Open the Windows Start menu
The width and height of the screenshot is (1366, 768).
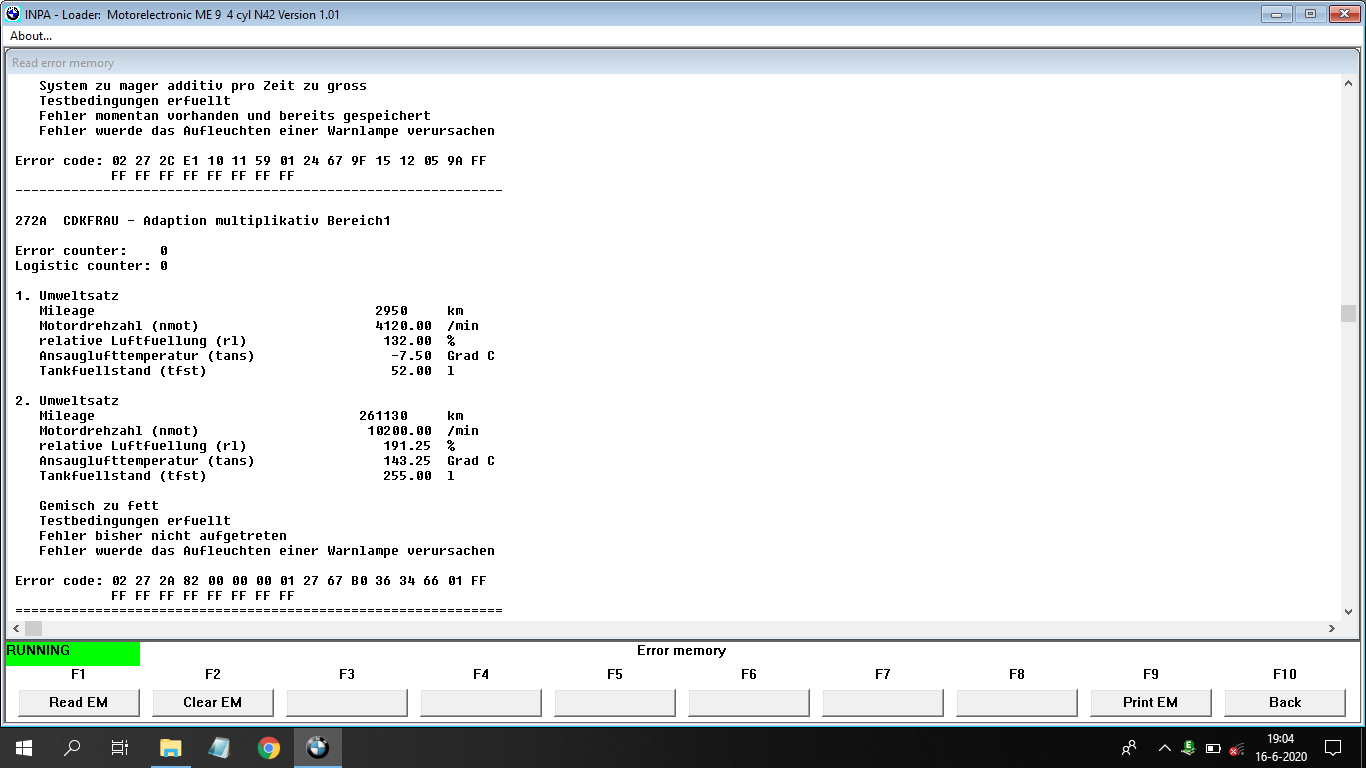coord(24,748)
